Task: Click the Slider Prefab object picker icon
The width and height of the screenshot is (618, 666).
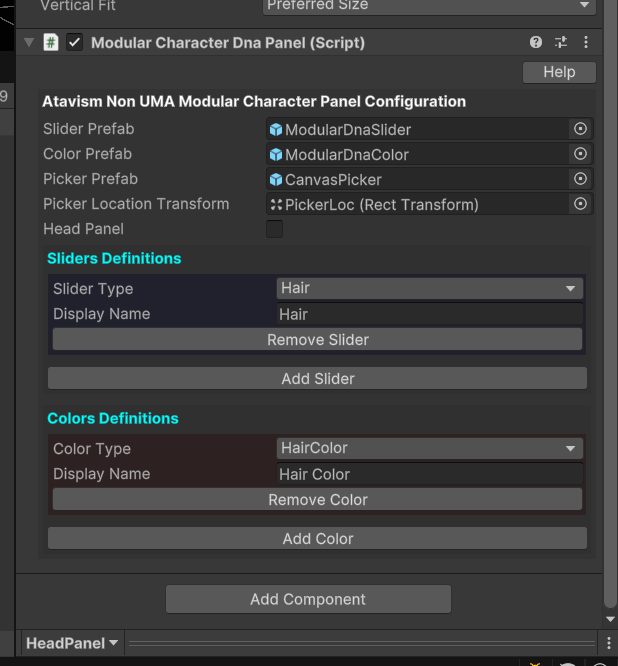Action: 579,129
